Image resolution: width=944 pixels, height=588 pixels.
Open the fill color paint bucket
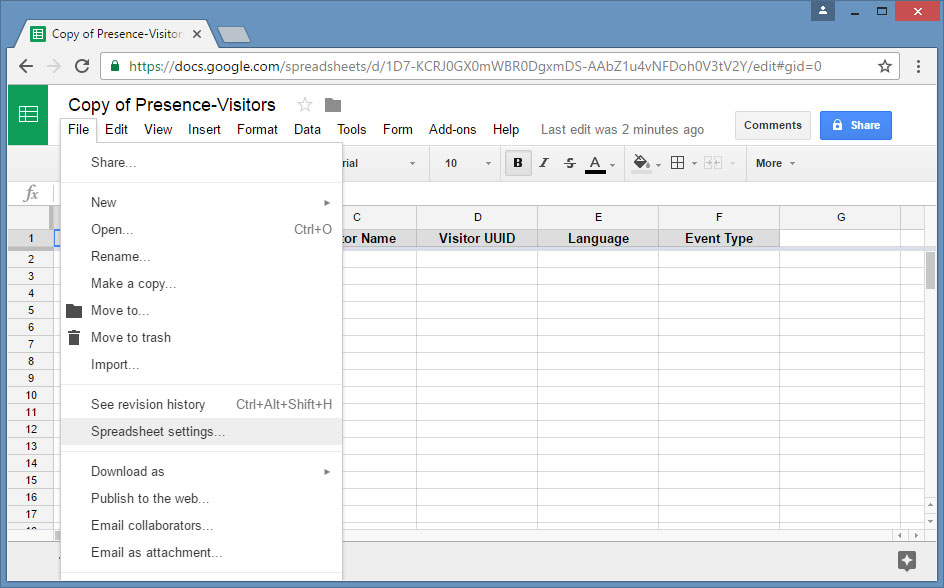pyautogui.click(x=642, y=163)
